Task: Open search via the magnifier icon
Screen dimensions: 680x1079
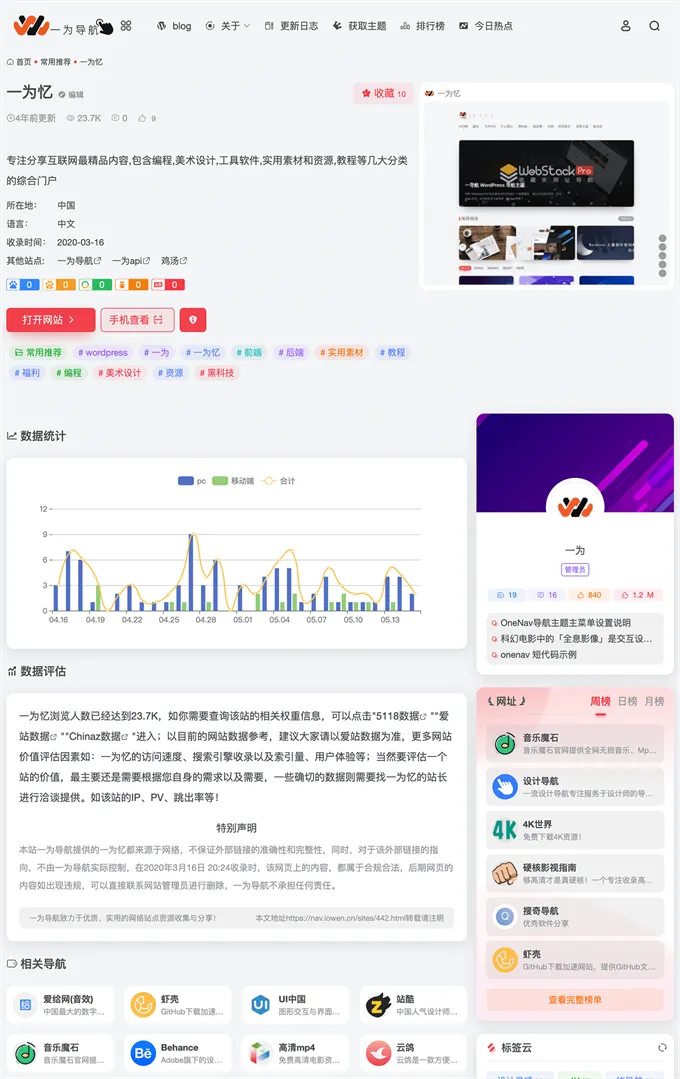Action: (654, 26)
